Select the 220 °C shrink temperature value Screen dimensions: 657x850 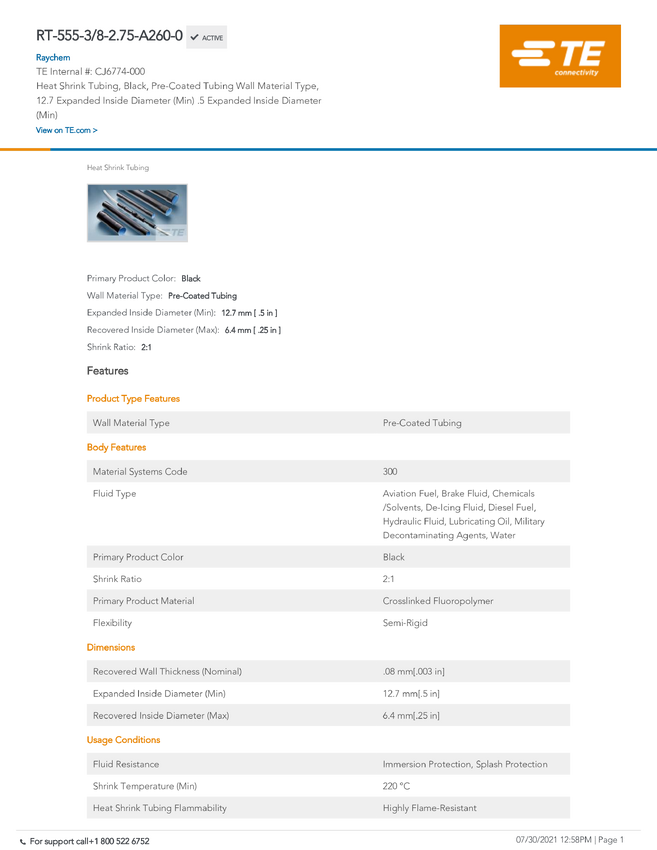click(396, 786)
